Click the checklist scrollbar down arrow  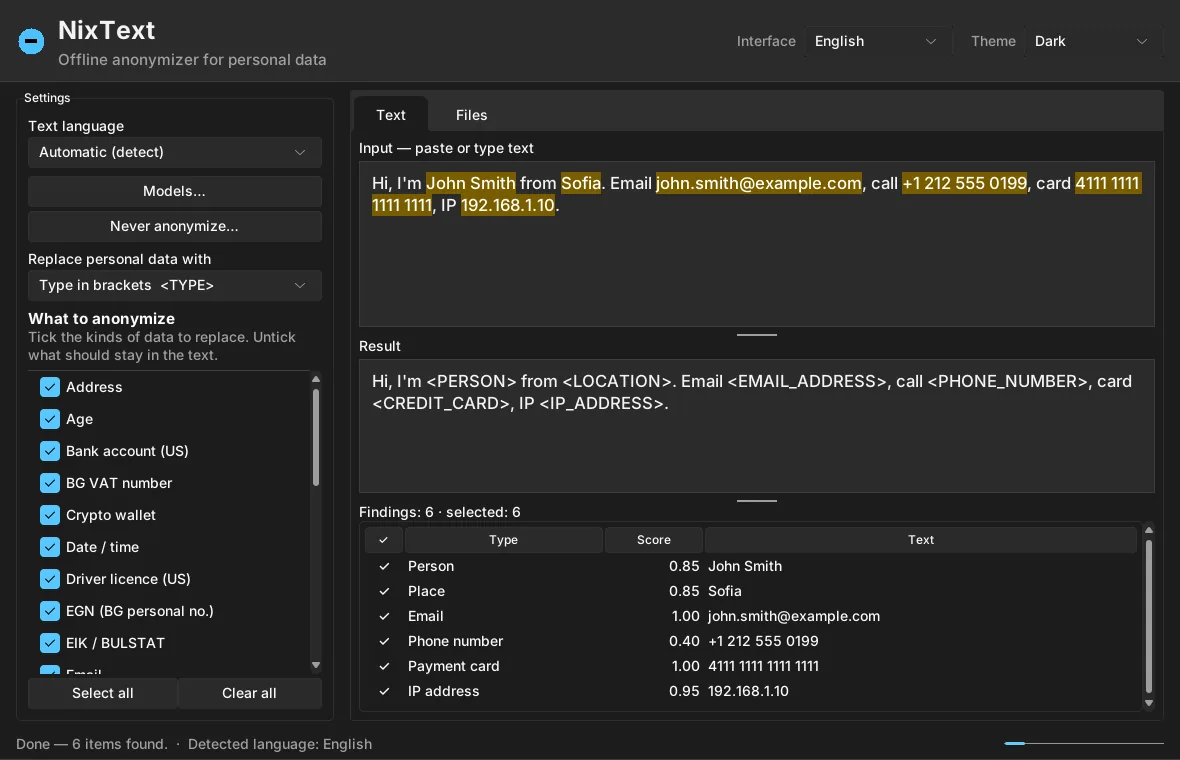click(x=316, y=665)
